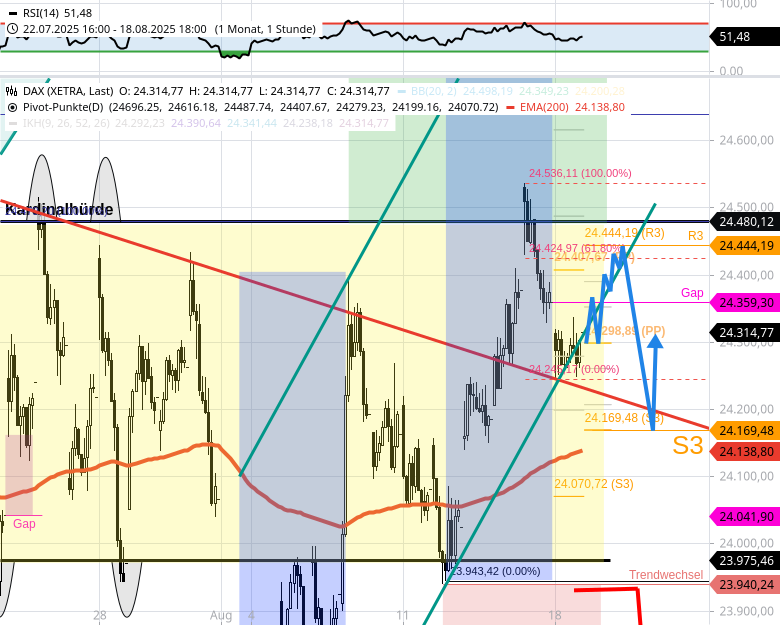Click the red 24.138,80 EMA price tag
The image size is (780, 625).
point(745,452)
